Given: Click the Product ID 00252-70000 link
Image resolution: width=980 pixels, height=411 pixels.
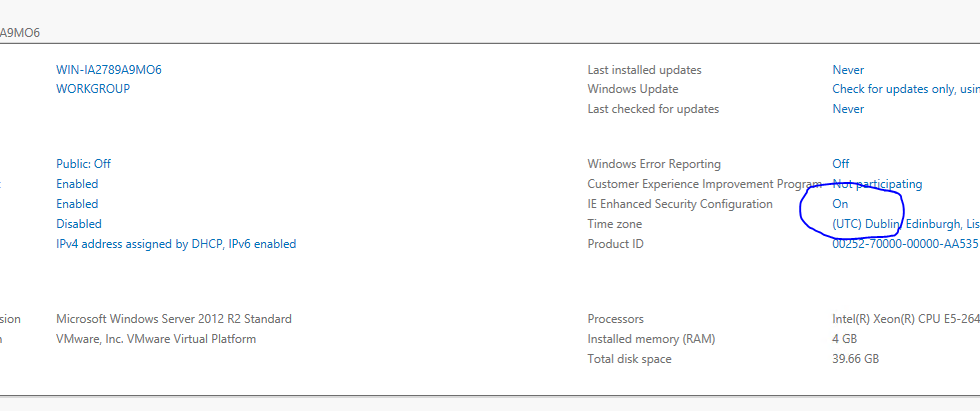Looking at the screenshot, I should [x=906, y=244].
